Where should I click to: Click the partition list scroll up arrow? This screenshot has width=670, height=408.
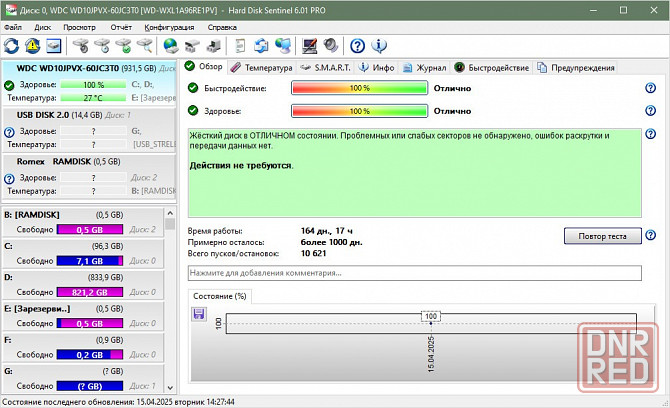tap(170, 213)
